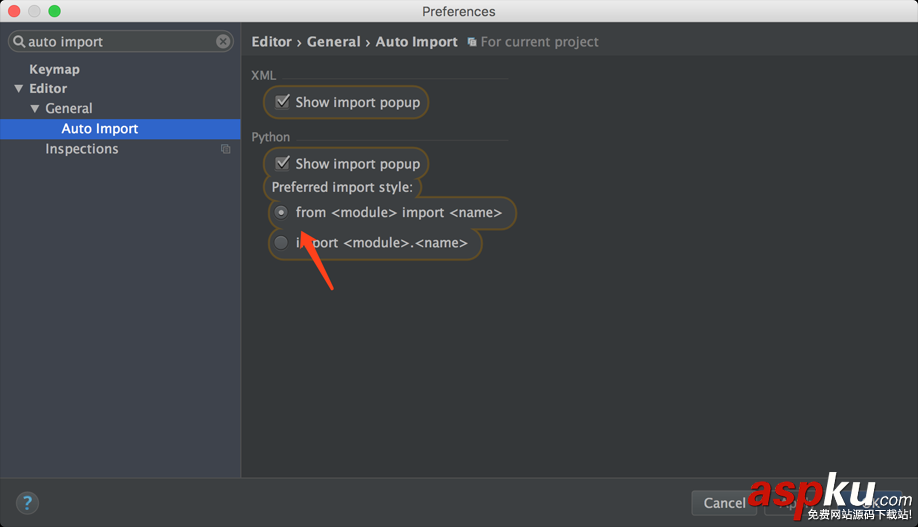Uncheck XML Show import popup

283,102
